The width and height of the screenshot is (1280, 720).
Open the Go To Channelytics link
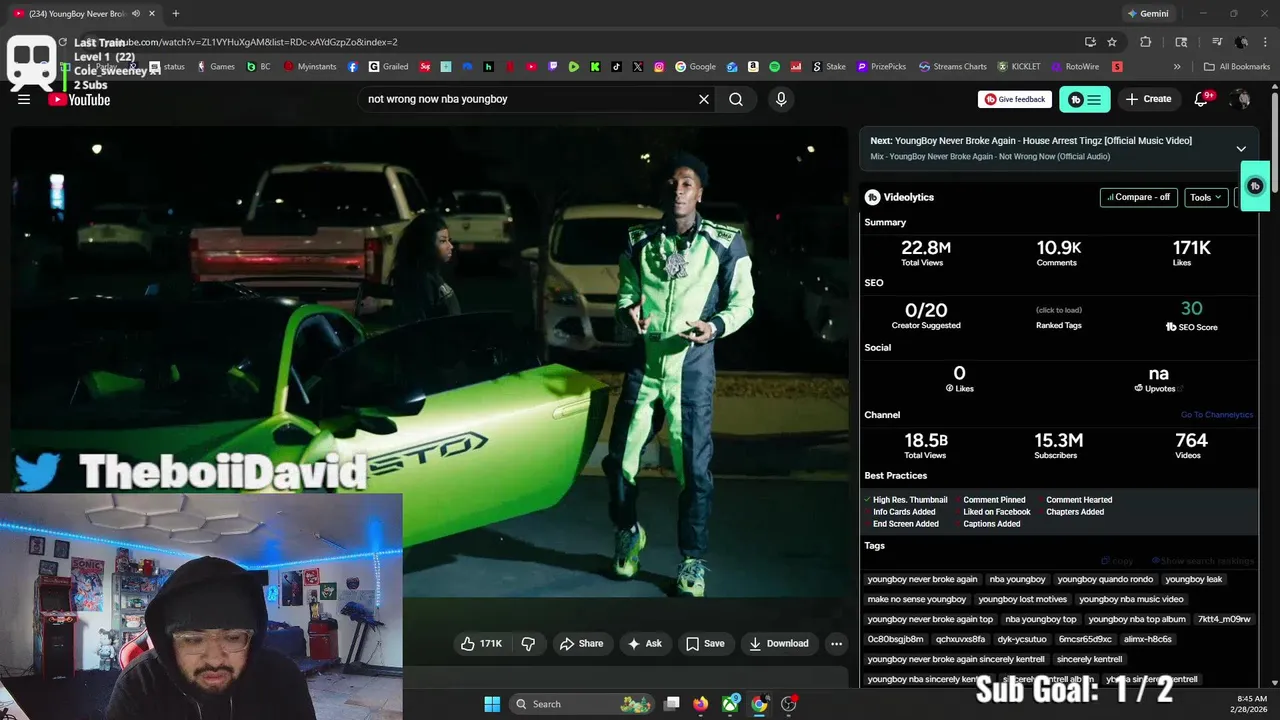click(1216, 415)
